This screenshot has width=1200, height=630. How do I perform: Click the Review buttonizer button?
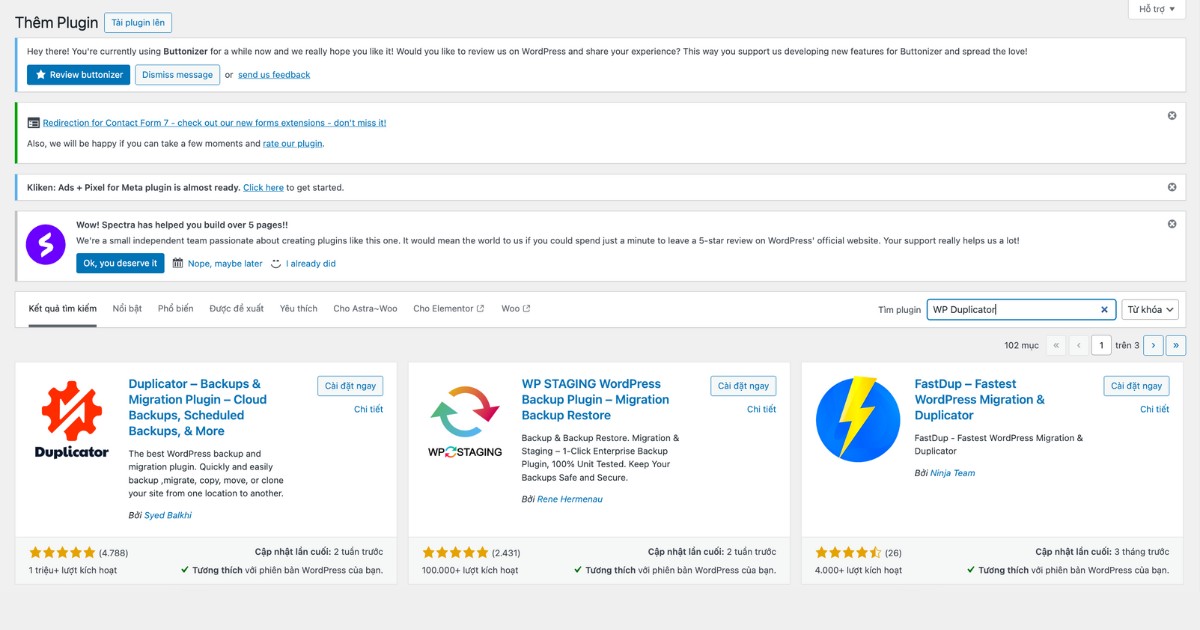(x=78, y=75)
